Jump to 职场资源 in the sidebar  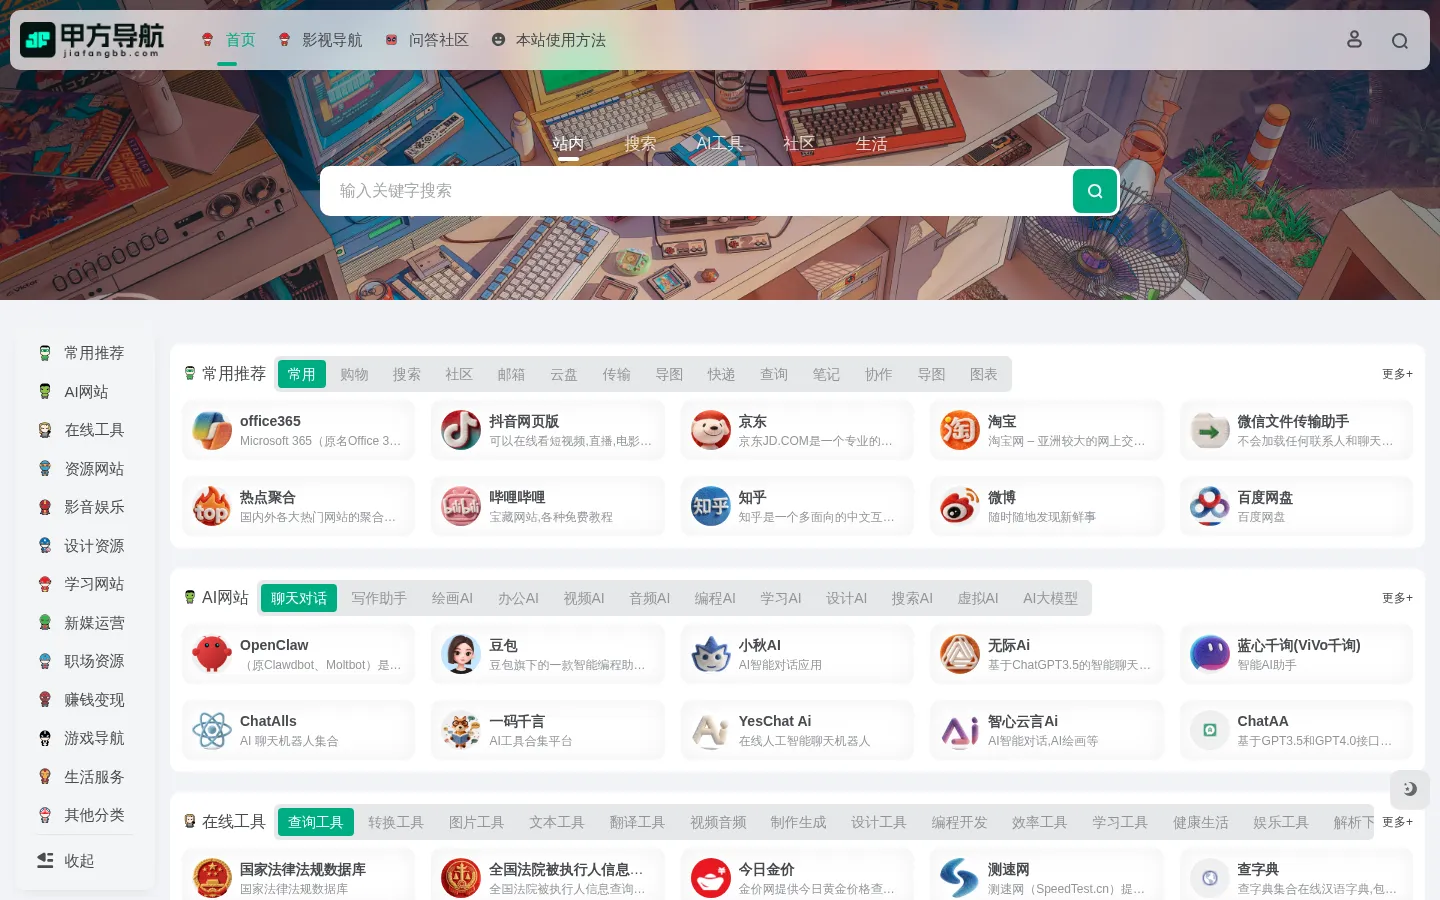click(x=82, y=661)
